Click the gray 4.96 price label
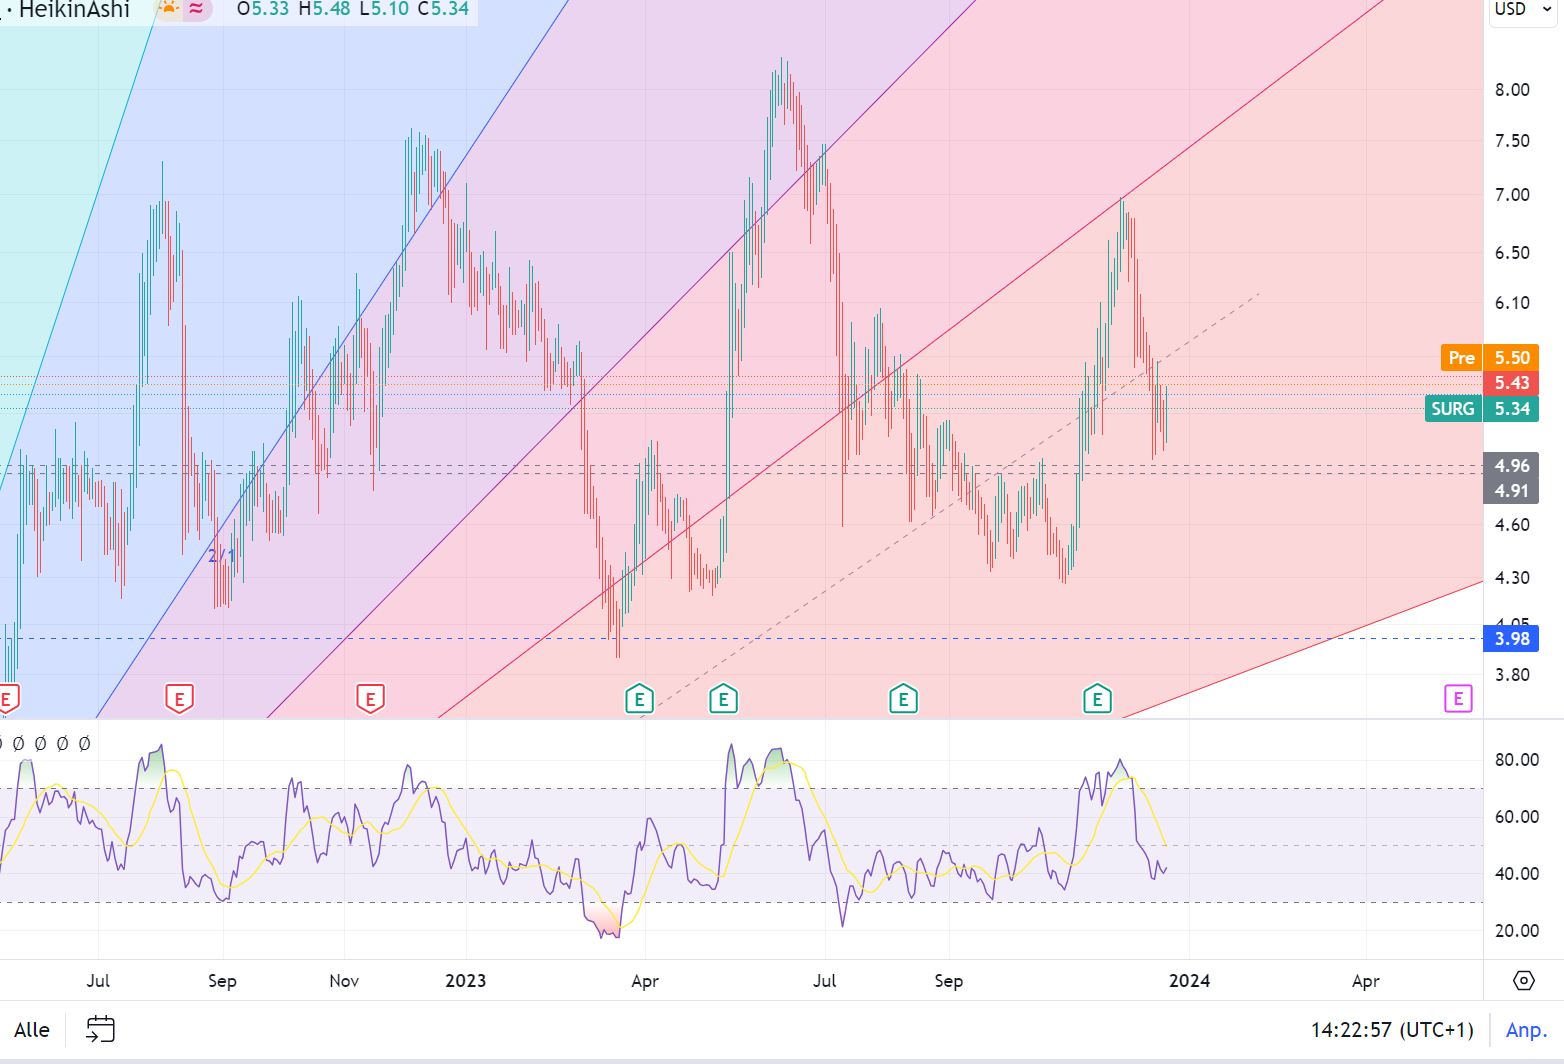The image size is (1564, 1064). [1511, 466]
